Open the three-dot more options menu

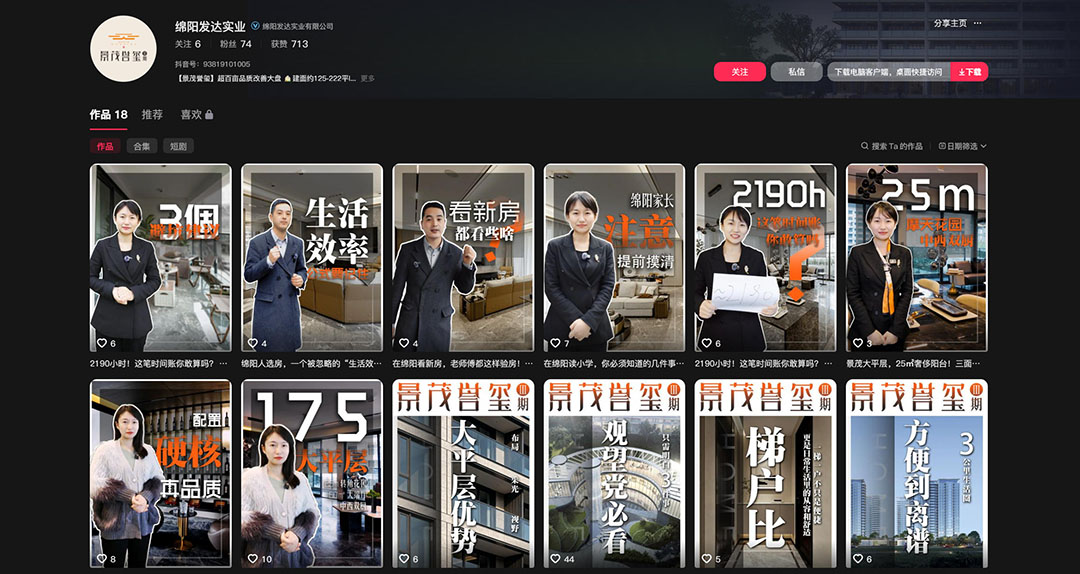point(977,23)
